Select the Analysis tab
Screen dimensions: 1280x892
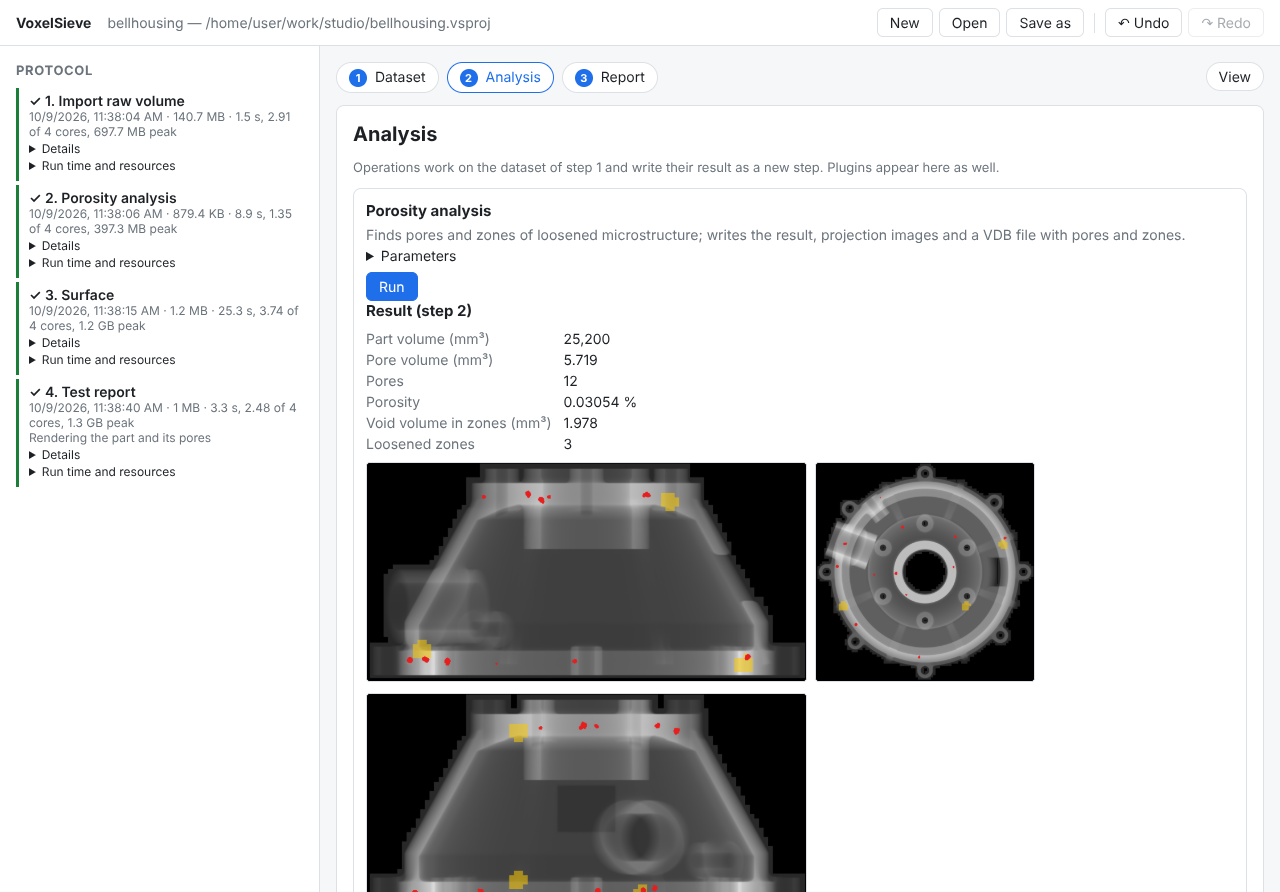click(500, 77)
